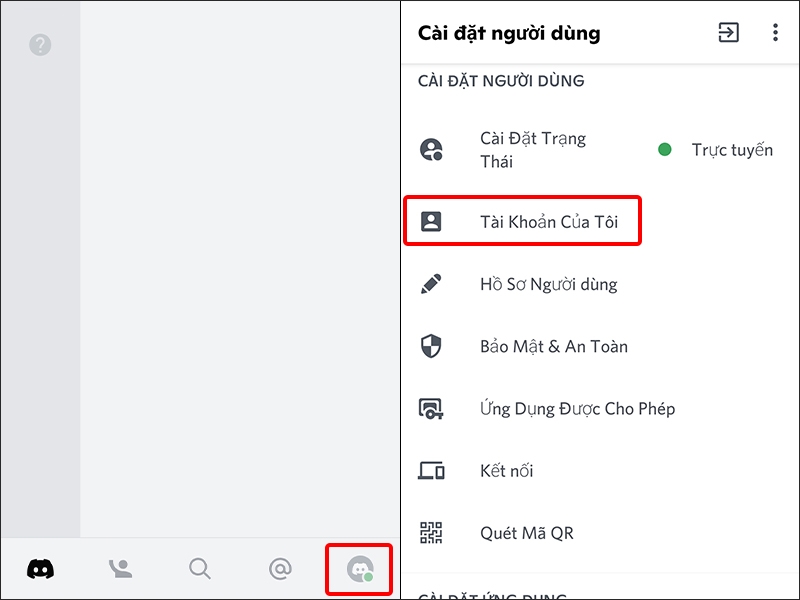Viewport: 800px width, 600px height.
Task: Open Quét Mã QR
Action: click(x=524, y=532)
